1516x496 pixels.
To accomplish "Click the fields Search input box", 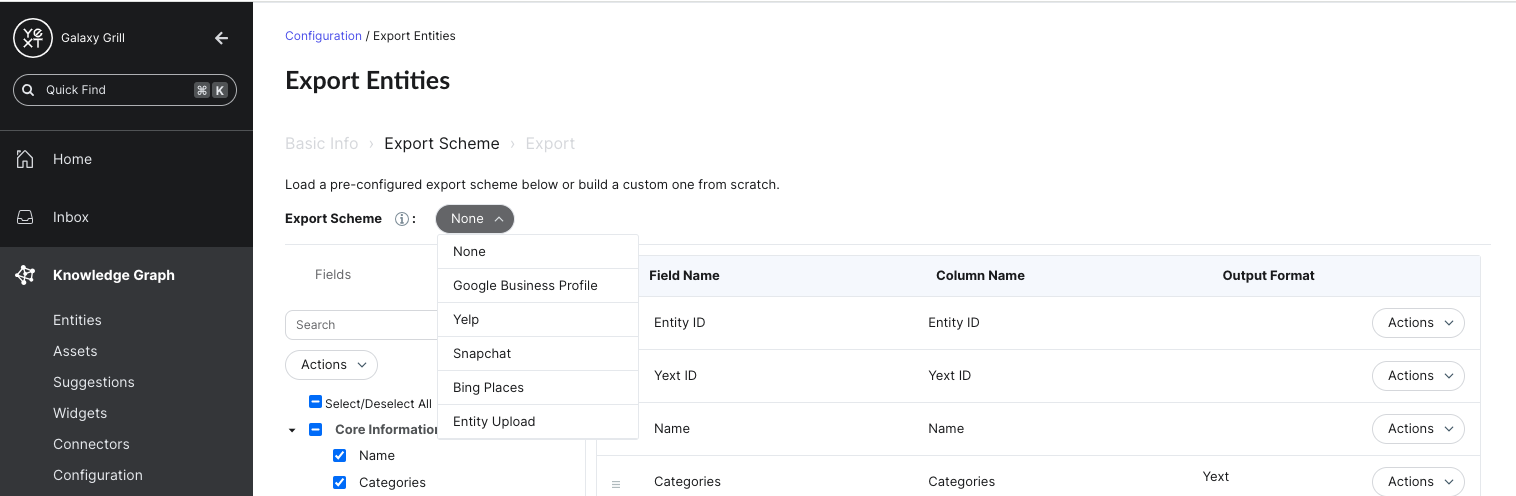I will tap(360, 325).
